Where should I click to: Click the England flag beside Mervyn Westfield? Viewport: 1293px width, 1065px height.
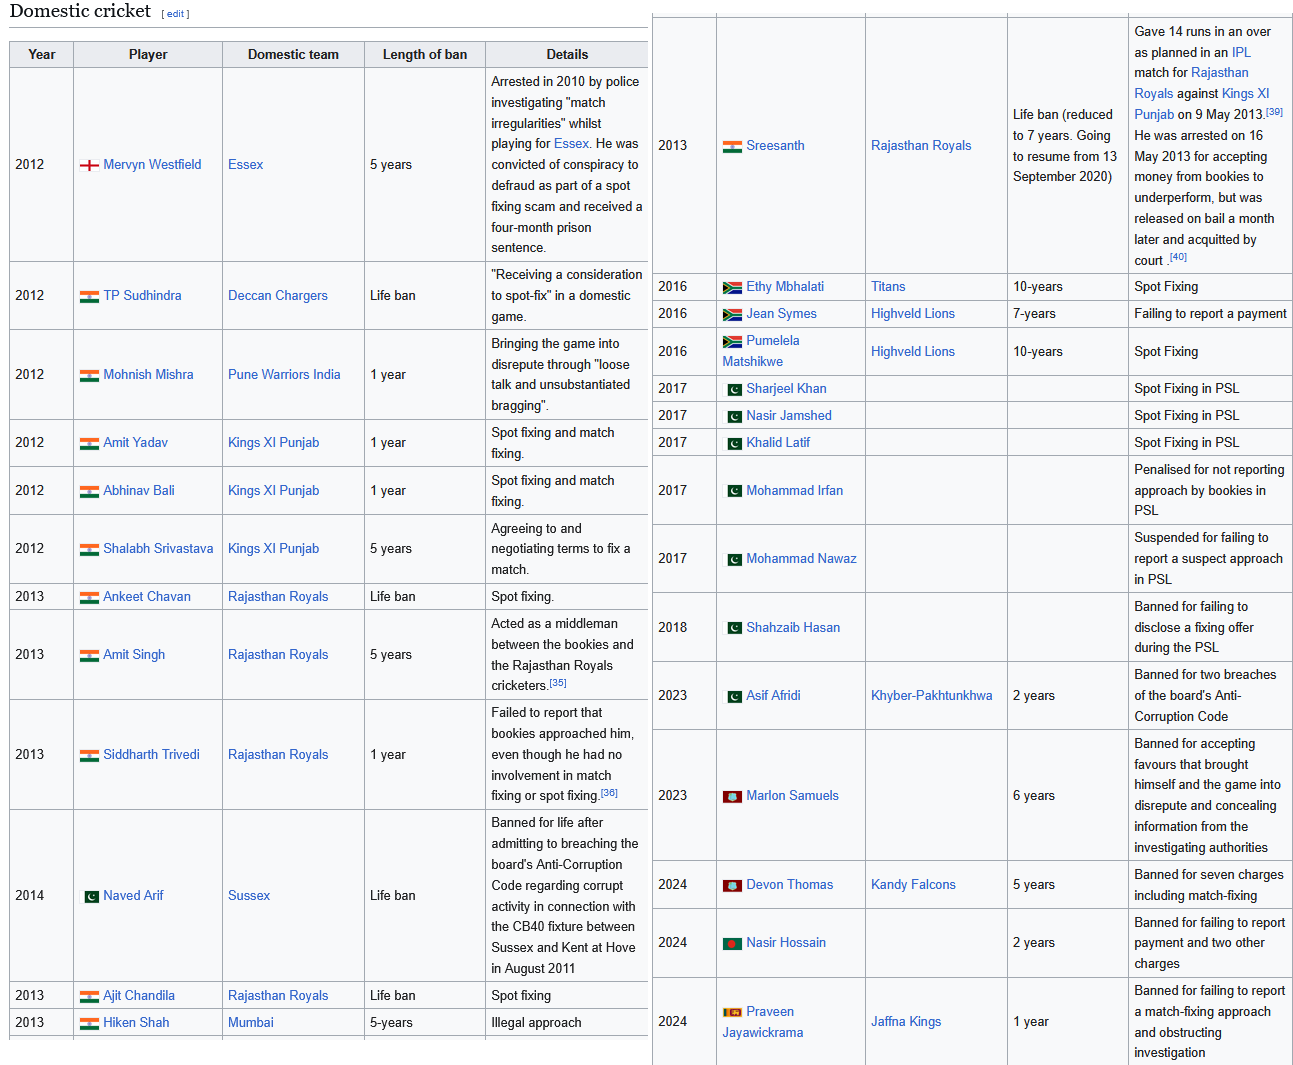pyautogui.click(x=89, y=165)
